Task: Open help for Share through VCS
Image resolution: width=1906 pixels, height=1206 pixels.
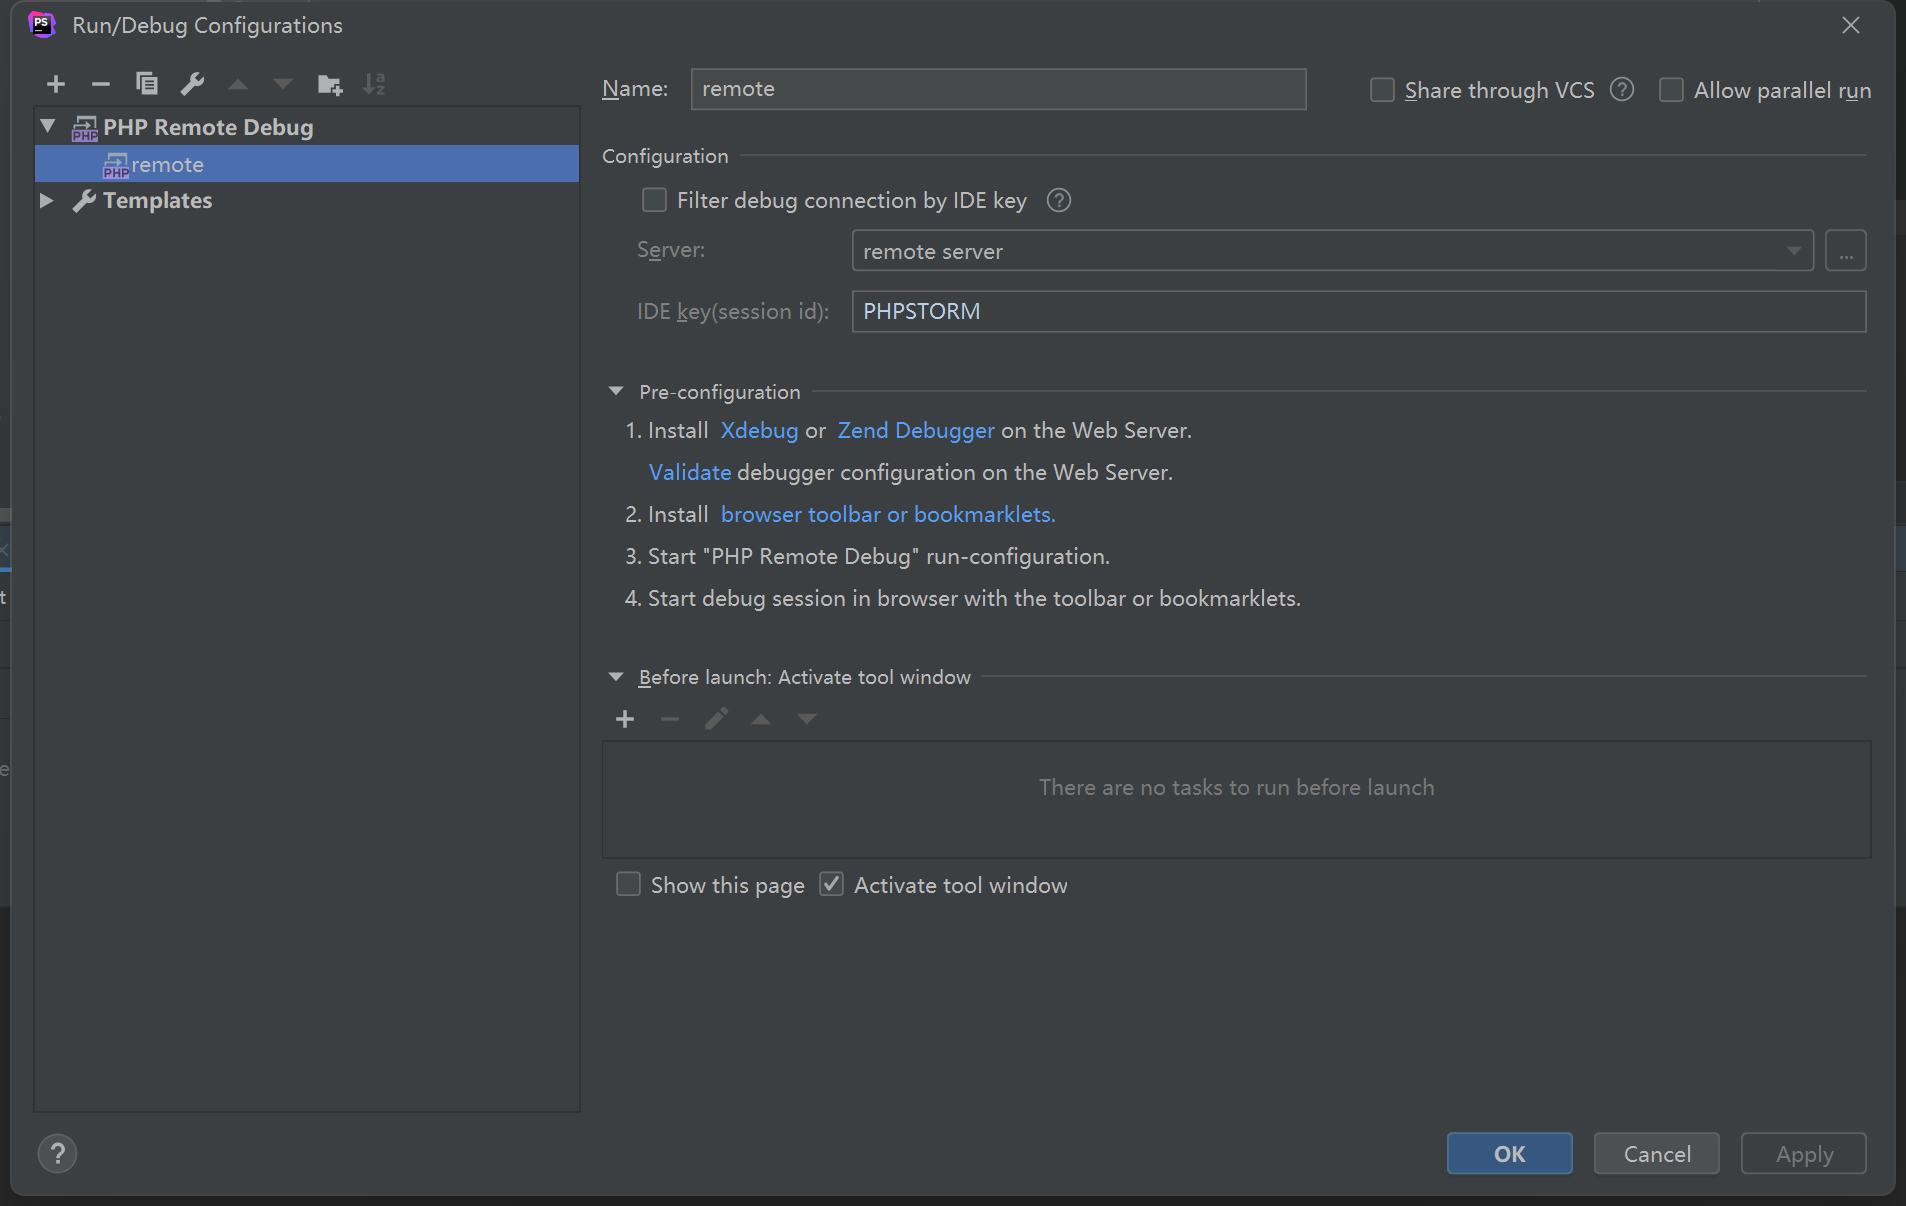Action: coord(1622,90)
